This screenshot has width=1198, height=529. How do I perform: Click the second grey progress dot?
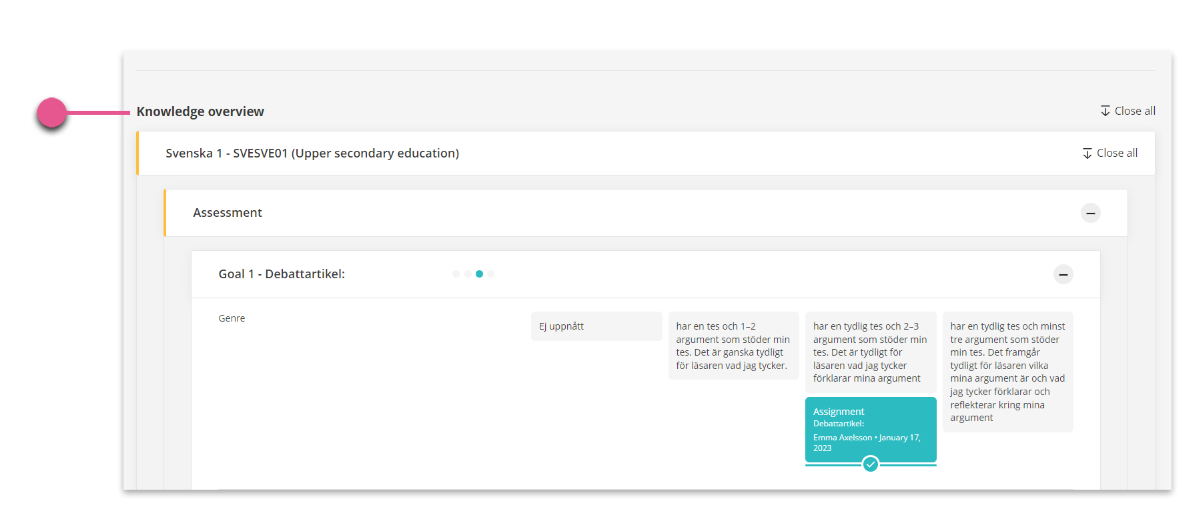click(x=468, y=274)
